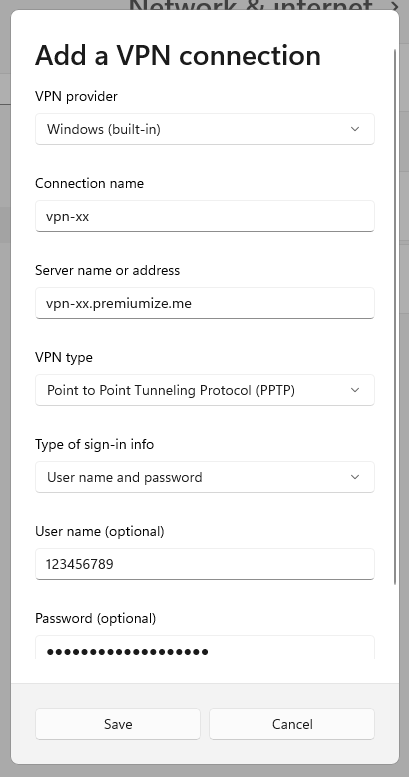
Task: Expand the User name and password dropdown
Action: point(205,477)
